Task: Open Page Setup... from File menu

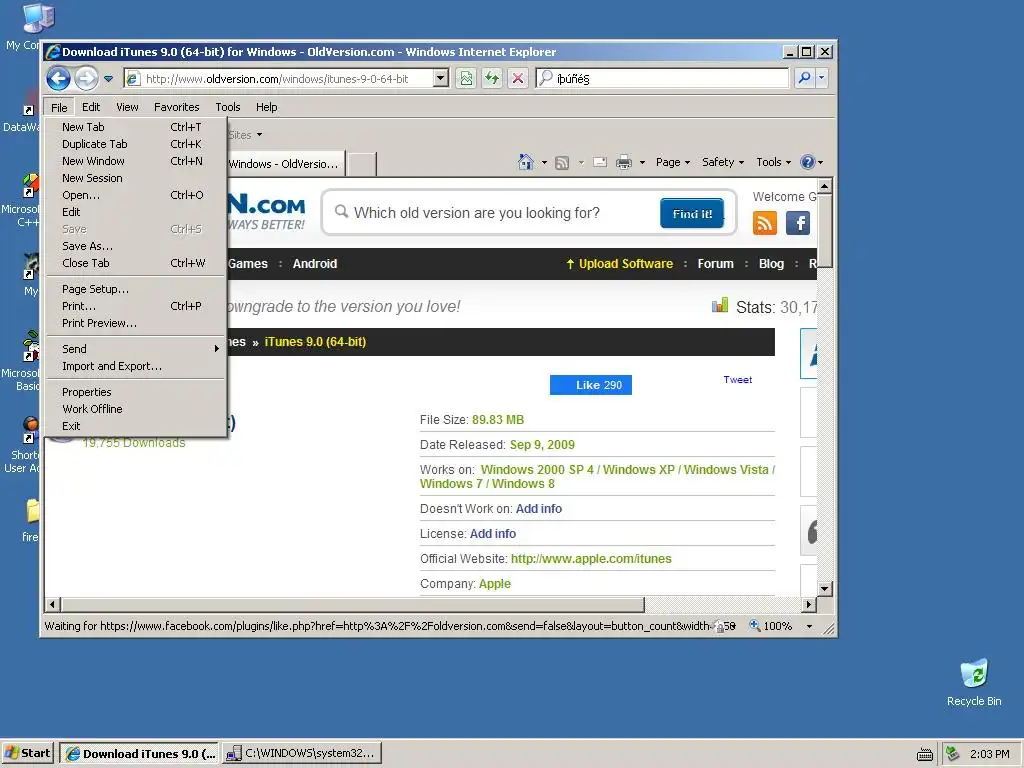Action: pyautogui.click(x=136, y=289)
